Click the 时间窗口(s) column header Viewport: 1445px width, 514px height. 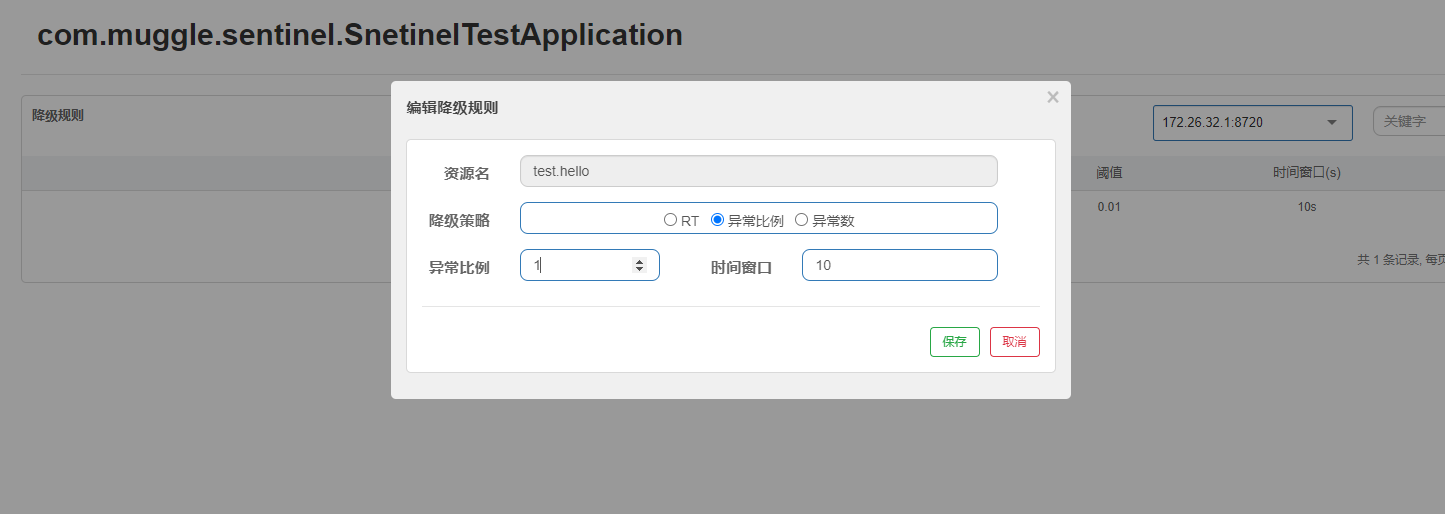pyautogui.click(x=1306, y=173)
